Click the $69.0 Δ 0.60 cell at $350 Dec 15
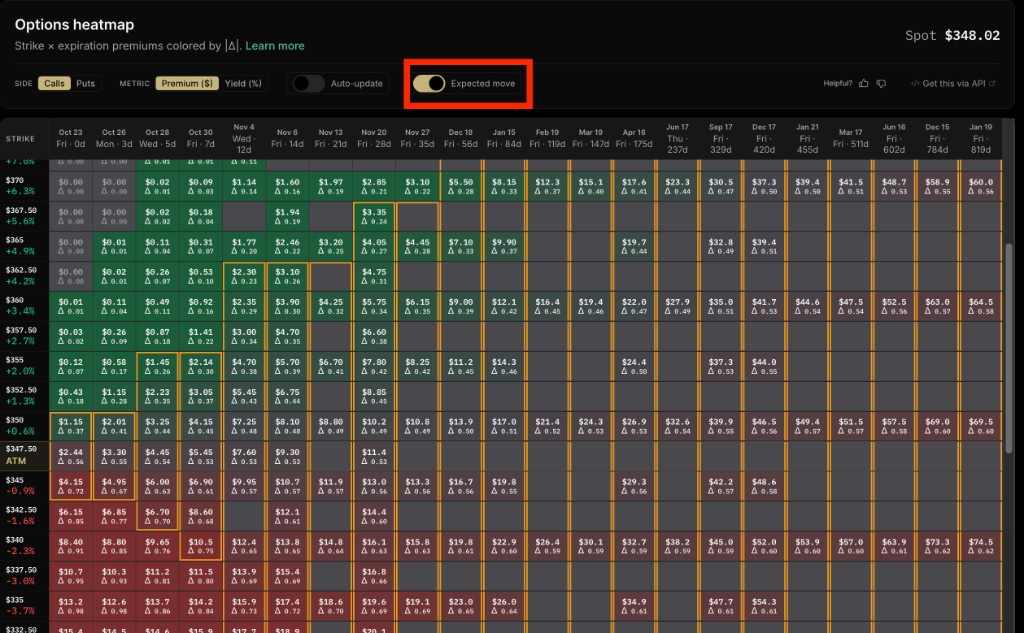Viewport: 1024px width, 633px height. 937,426
